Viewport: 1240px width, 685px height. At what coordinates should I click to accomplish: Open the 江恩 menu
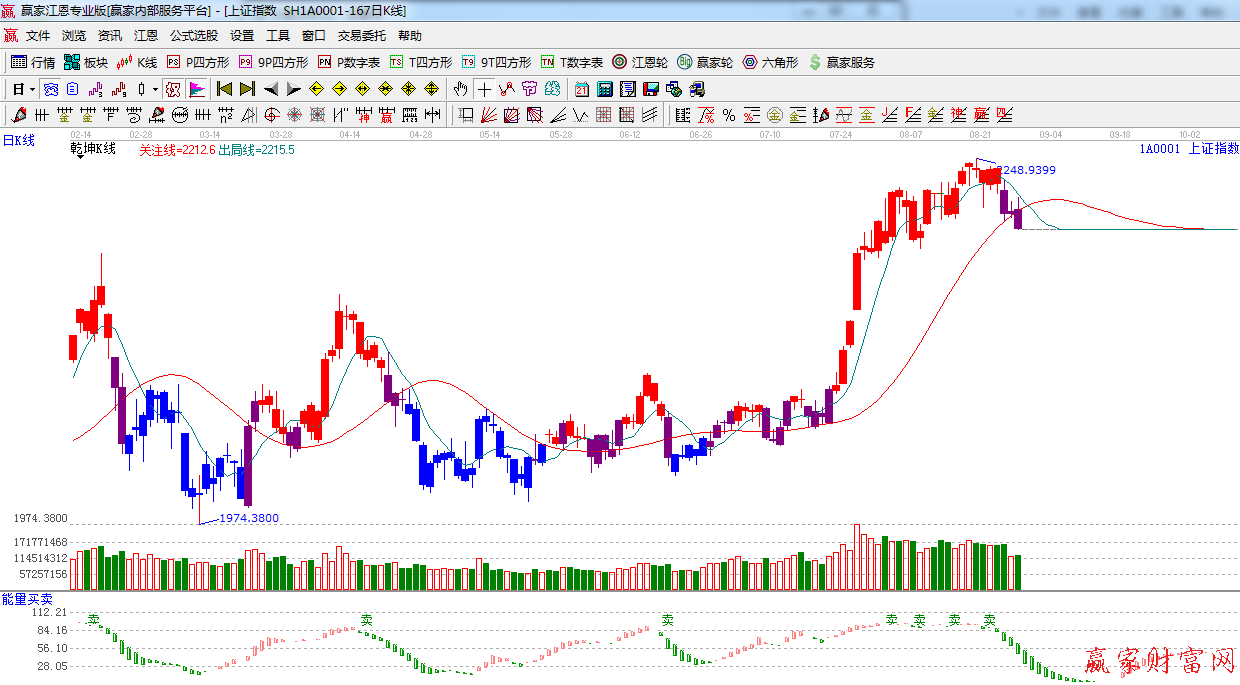[x=146, y=36]
